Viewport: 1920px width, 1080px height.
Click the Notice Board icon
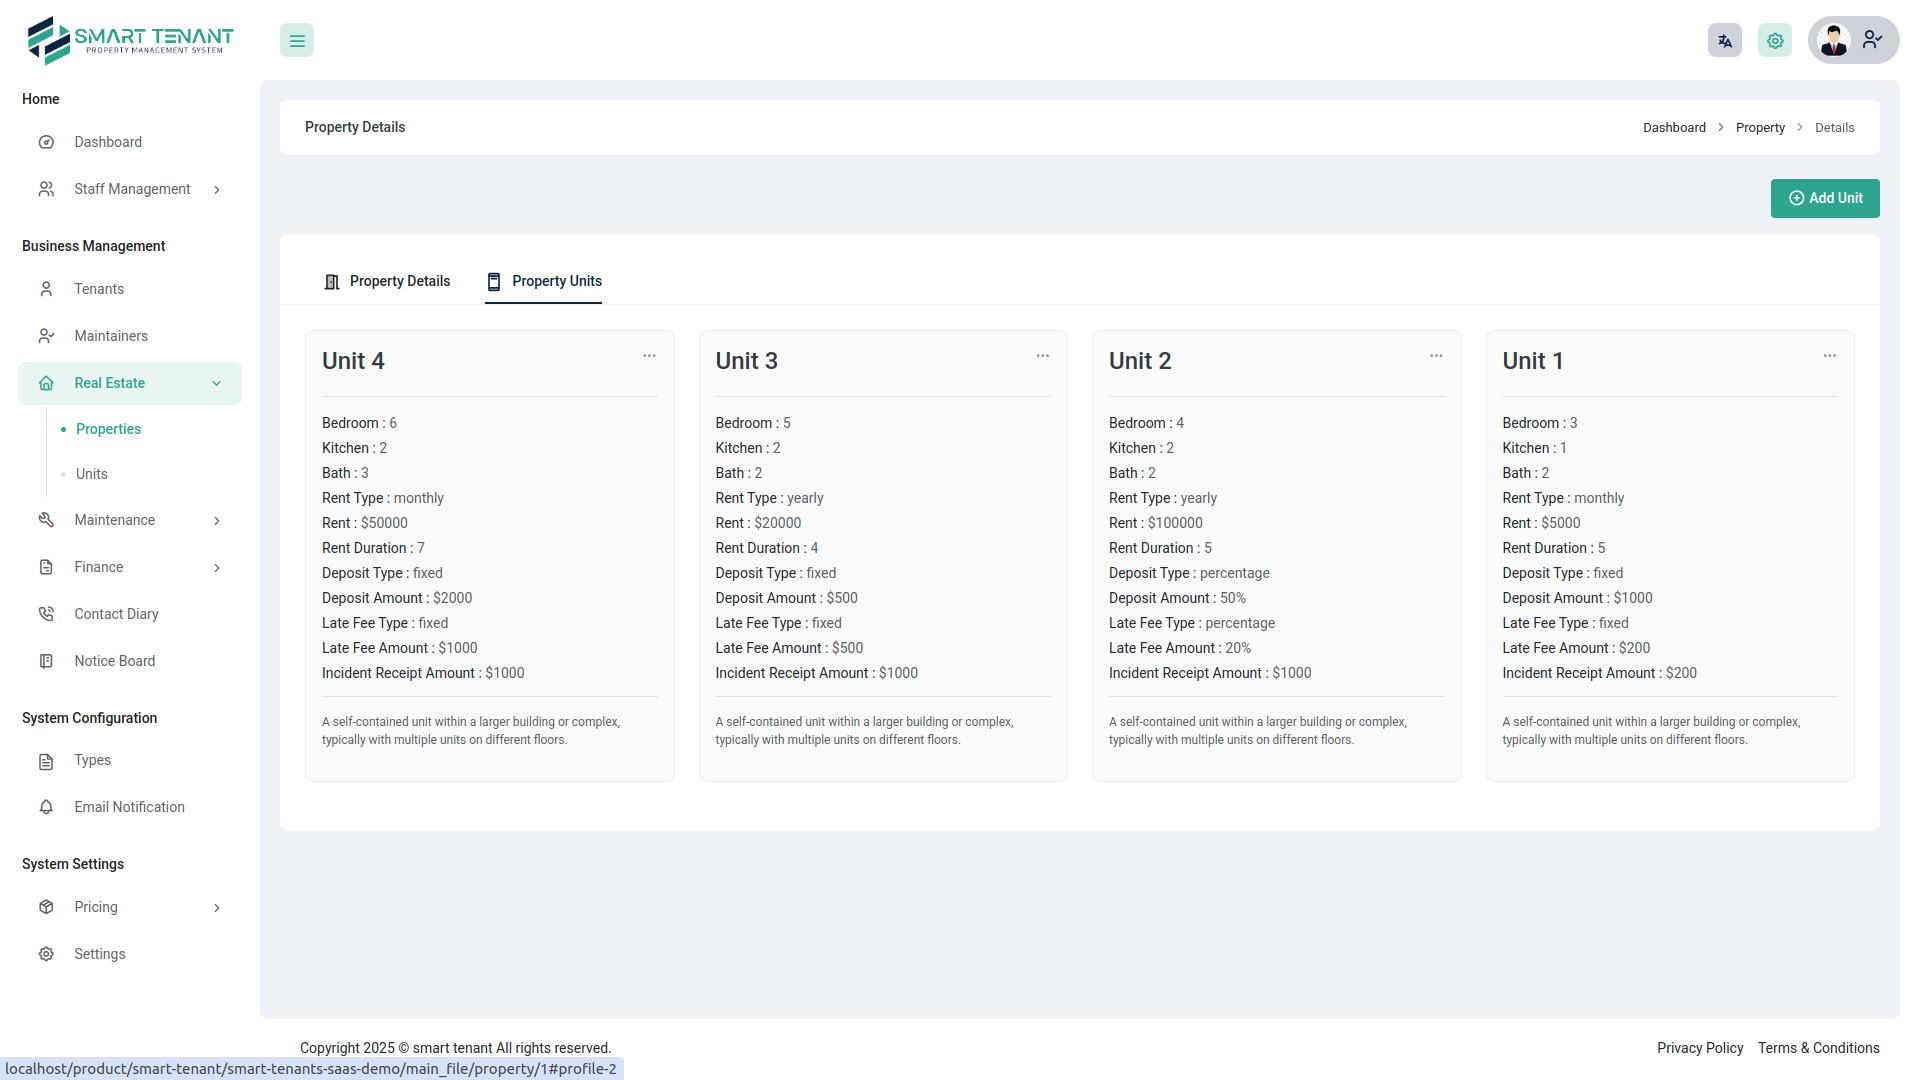(46, 661)
